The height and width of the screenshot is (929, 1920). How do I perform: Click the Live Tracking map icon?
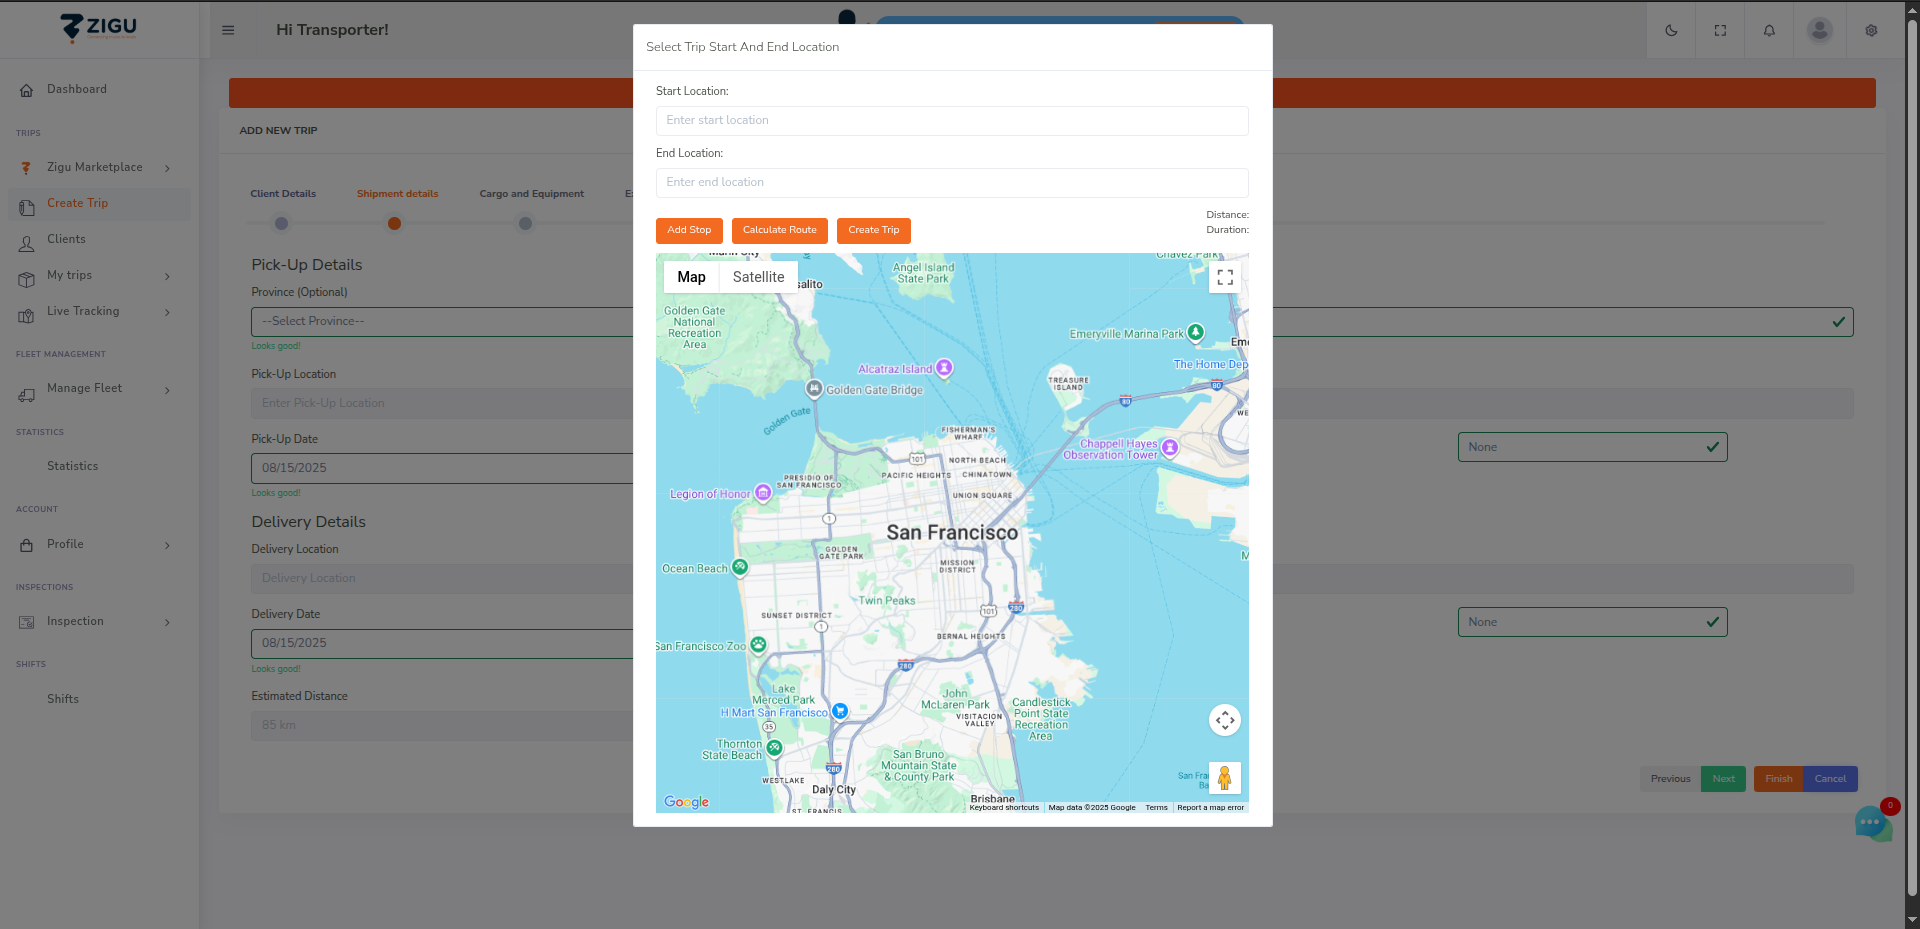coord(27,315)
